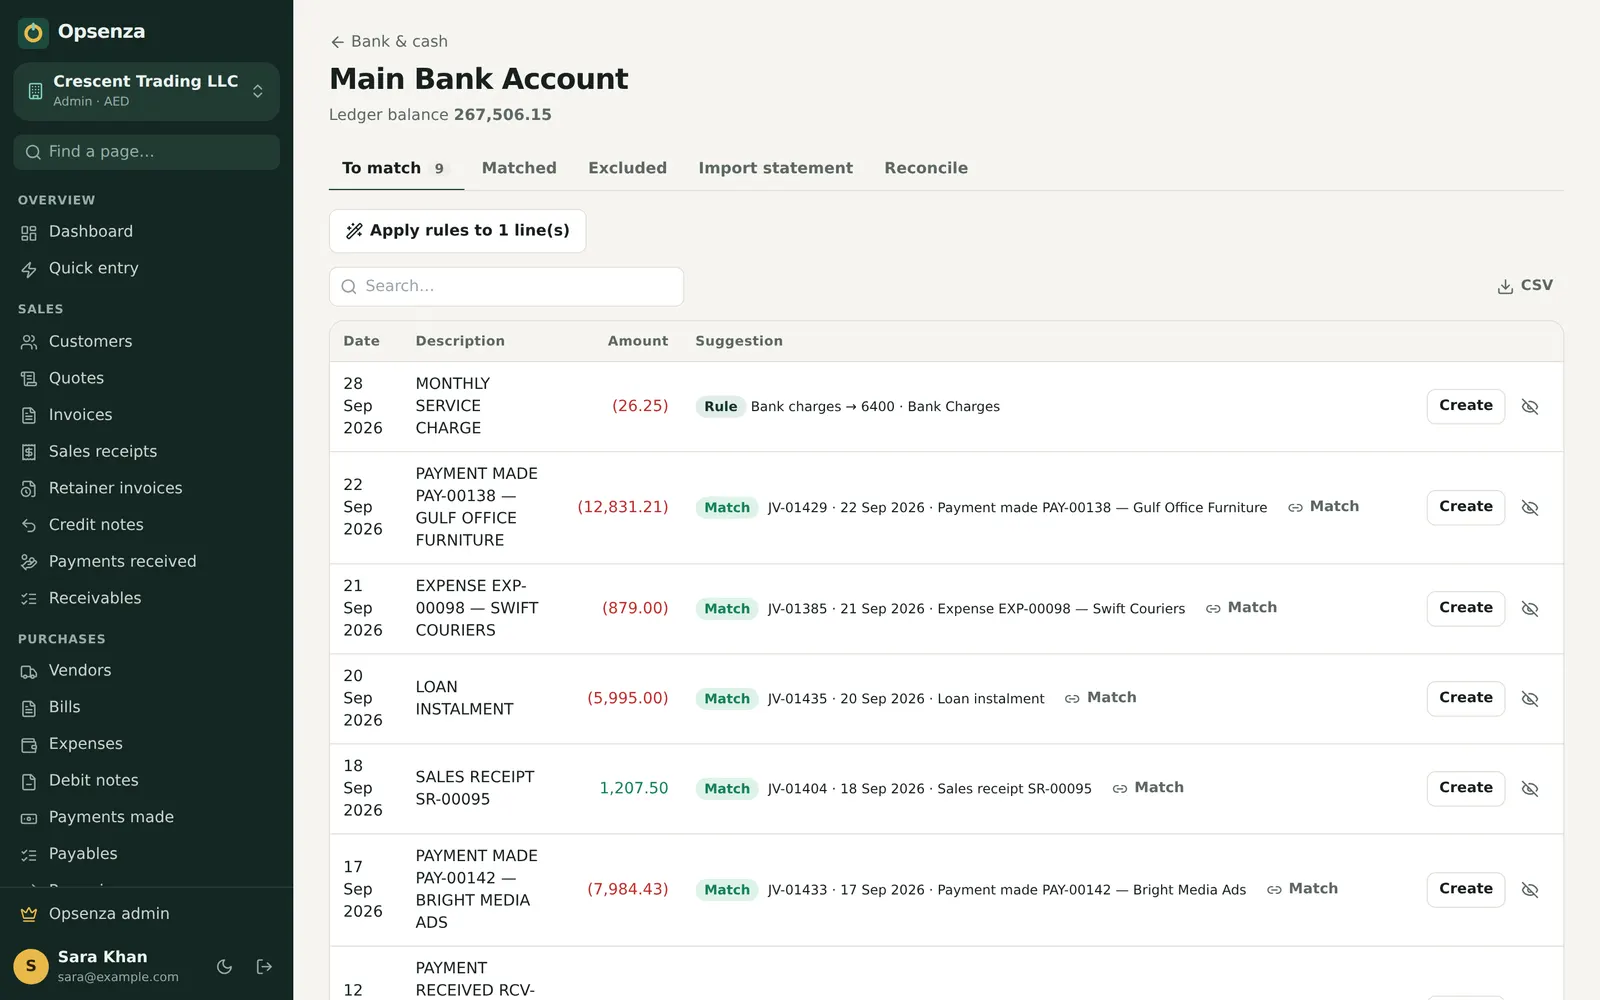Viewport: 1600px width, 1000px height.
Task: Open Receivables page
Action: coord(146,598)
